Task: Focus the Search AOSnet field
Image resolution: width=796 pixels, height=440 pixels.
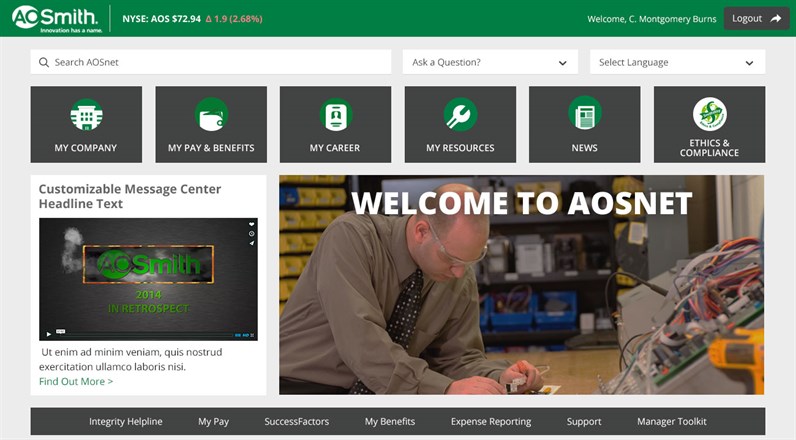Action: coord(211,62)
